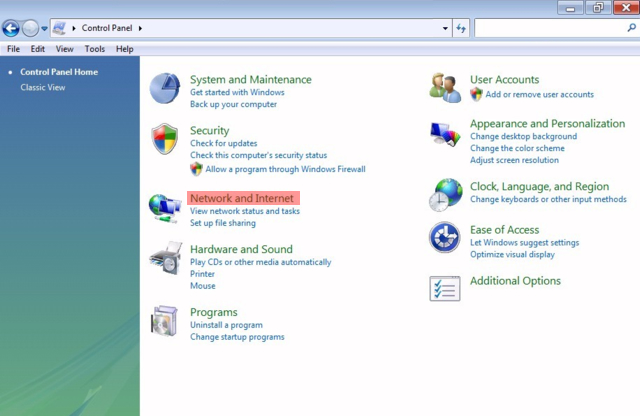Open the View menu
The height and width of the screenshot is (416, 640).
tap(64, 49)
